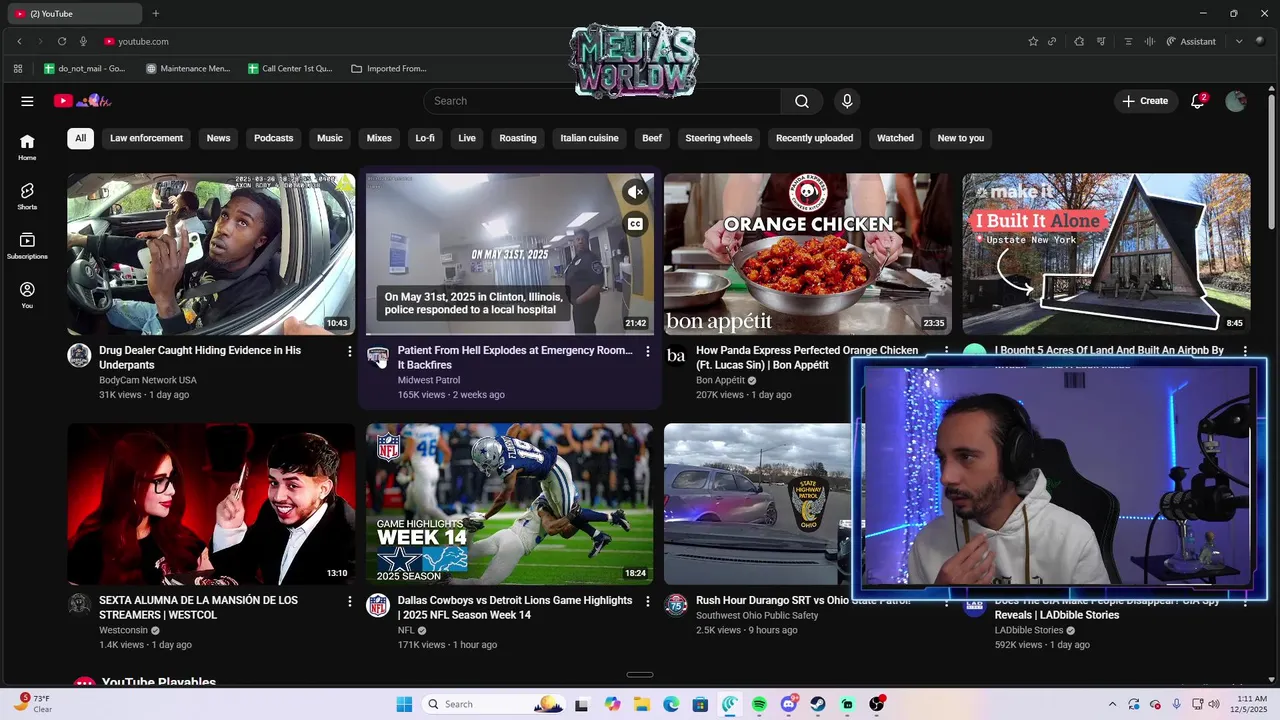The width and height of the screenshot is (1280, 720).
Task: Go back in browser history
Action: coord(19,41)
